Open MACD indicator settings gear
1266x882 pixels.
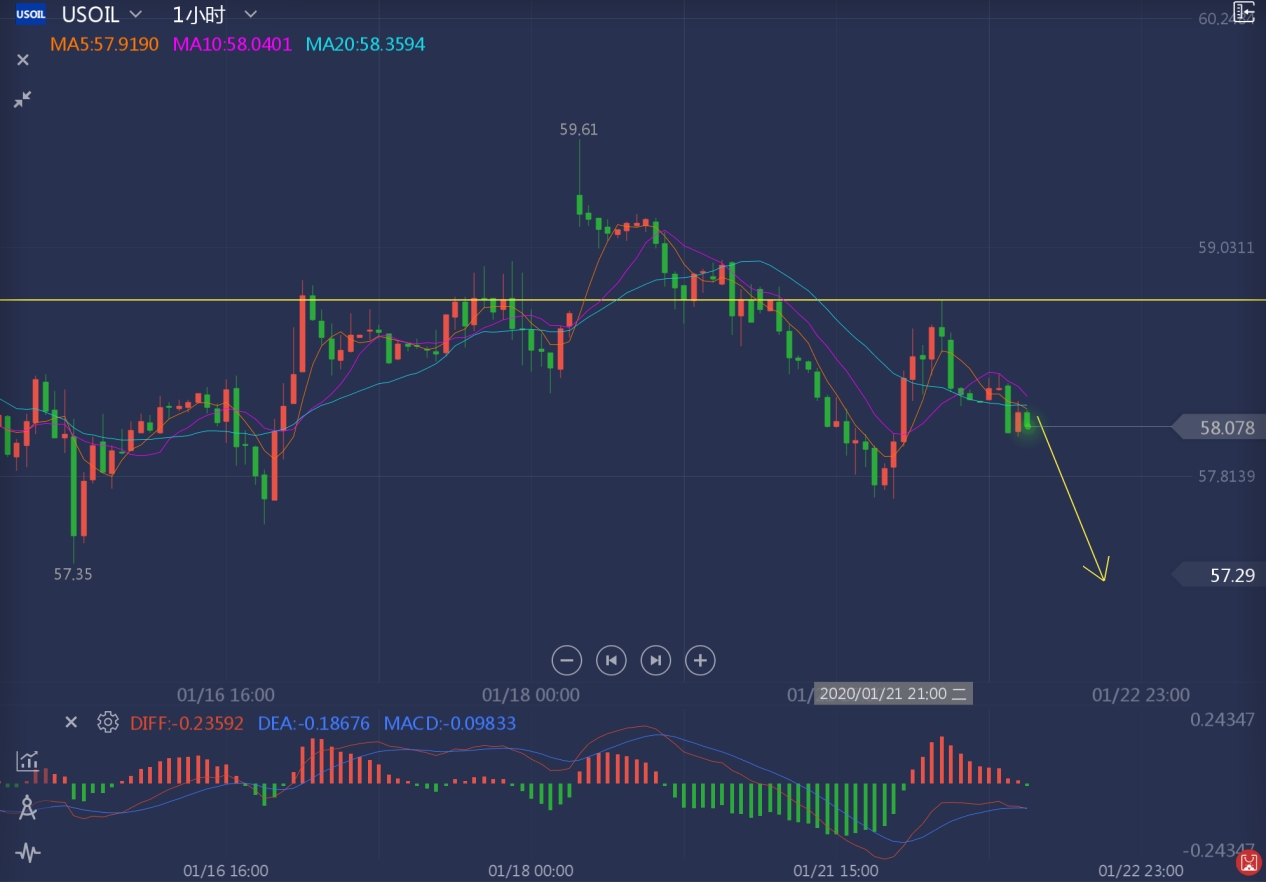click(108, 722)
